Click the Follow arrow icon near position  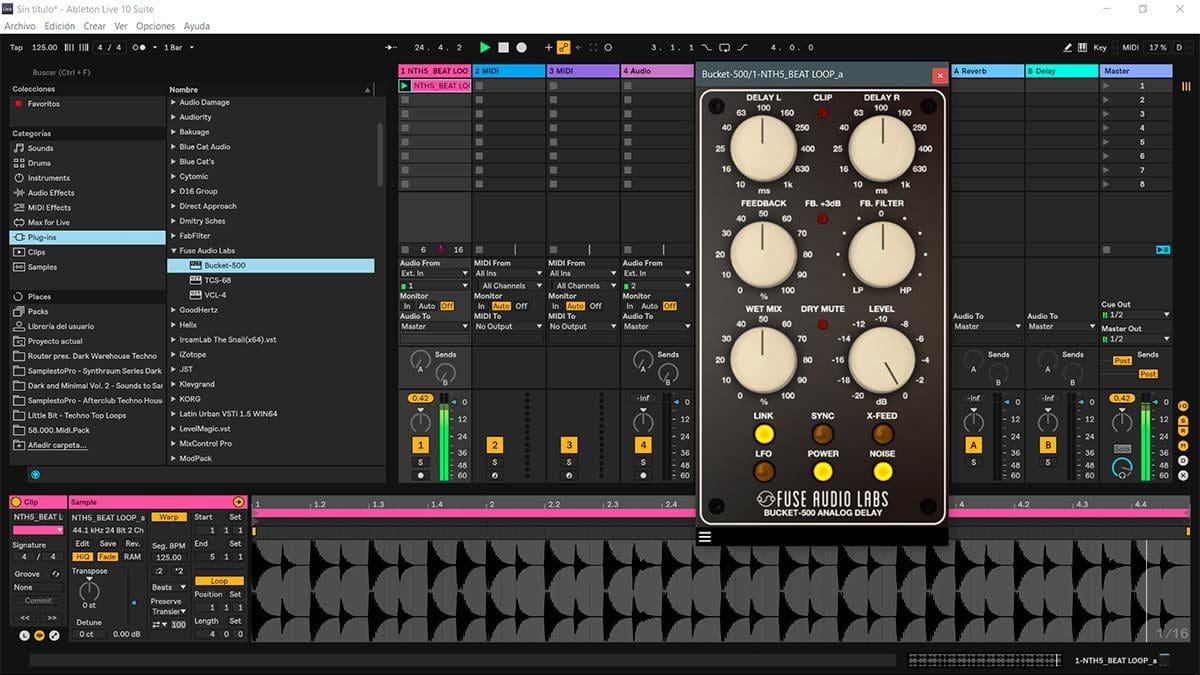(391, 47)
